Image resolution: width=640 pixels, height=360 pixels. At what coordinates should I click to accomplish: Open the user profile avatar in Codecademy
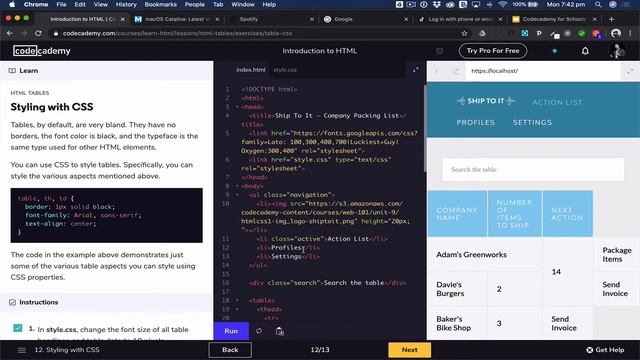[x=617, y=51]
